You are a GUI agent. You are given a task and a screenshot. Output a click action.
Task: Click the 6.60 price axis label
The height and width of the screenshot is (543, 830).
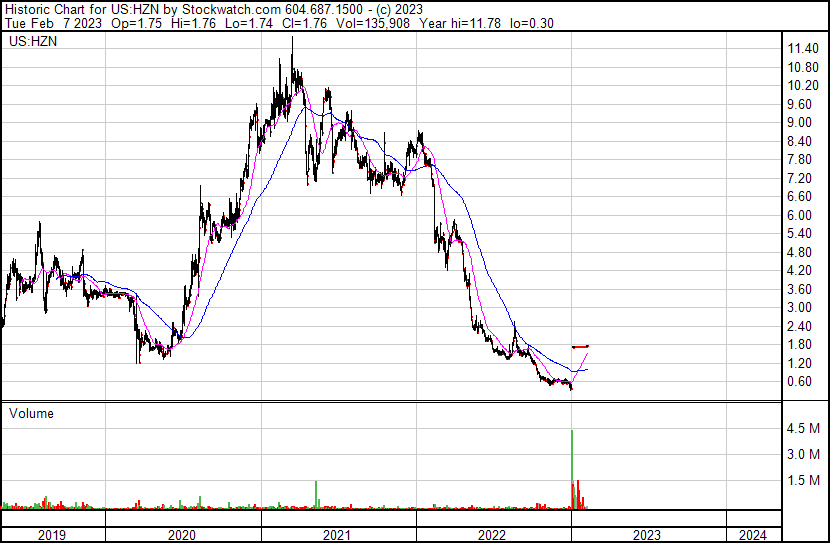(x=799, y=196)
